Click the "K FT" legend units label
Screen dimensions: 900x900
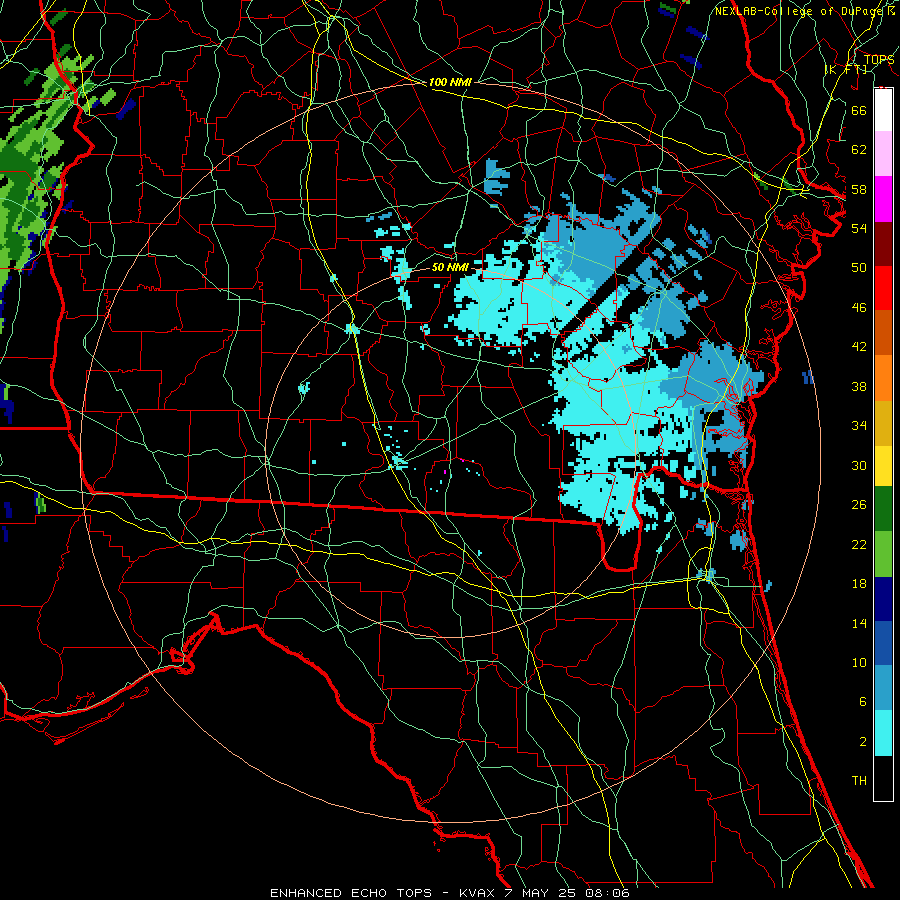click(846, 70)
